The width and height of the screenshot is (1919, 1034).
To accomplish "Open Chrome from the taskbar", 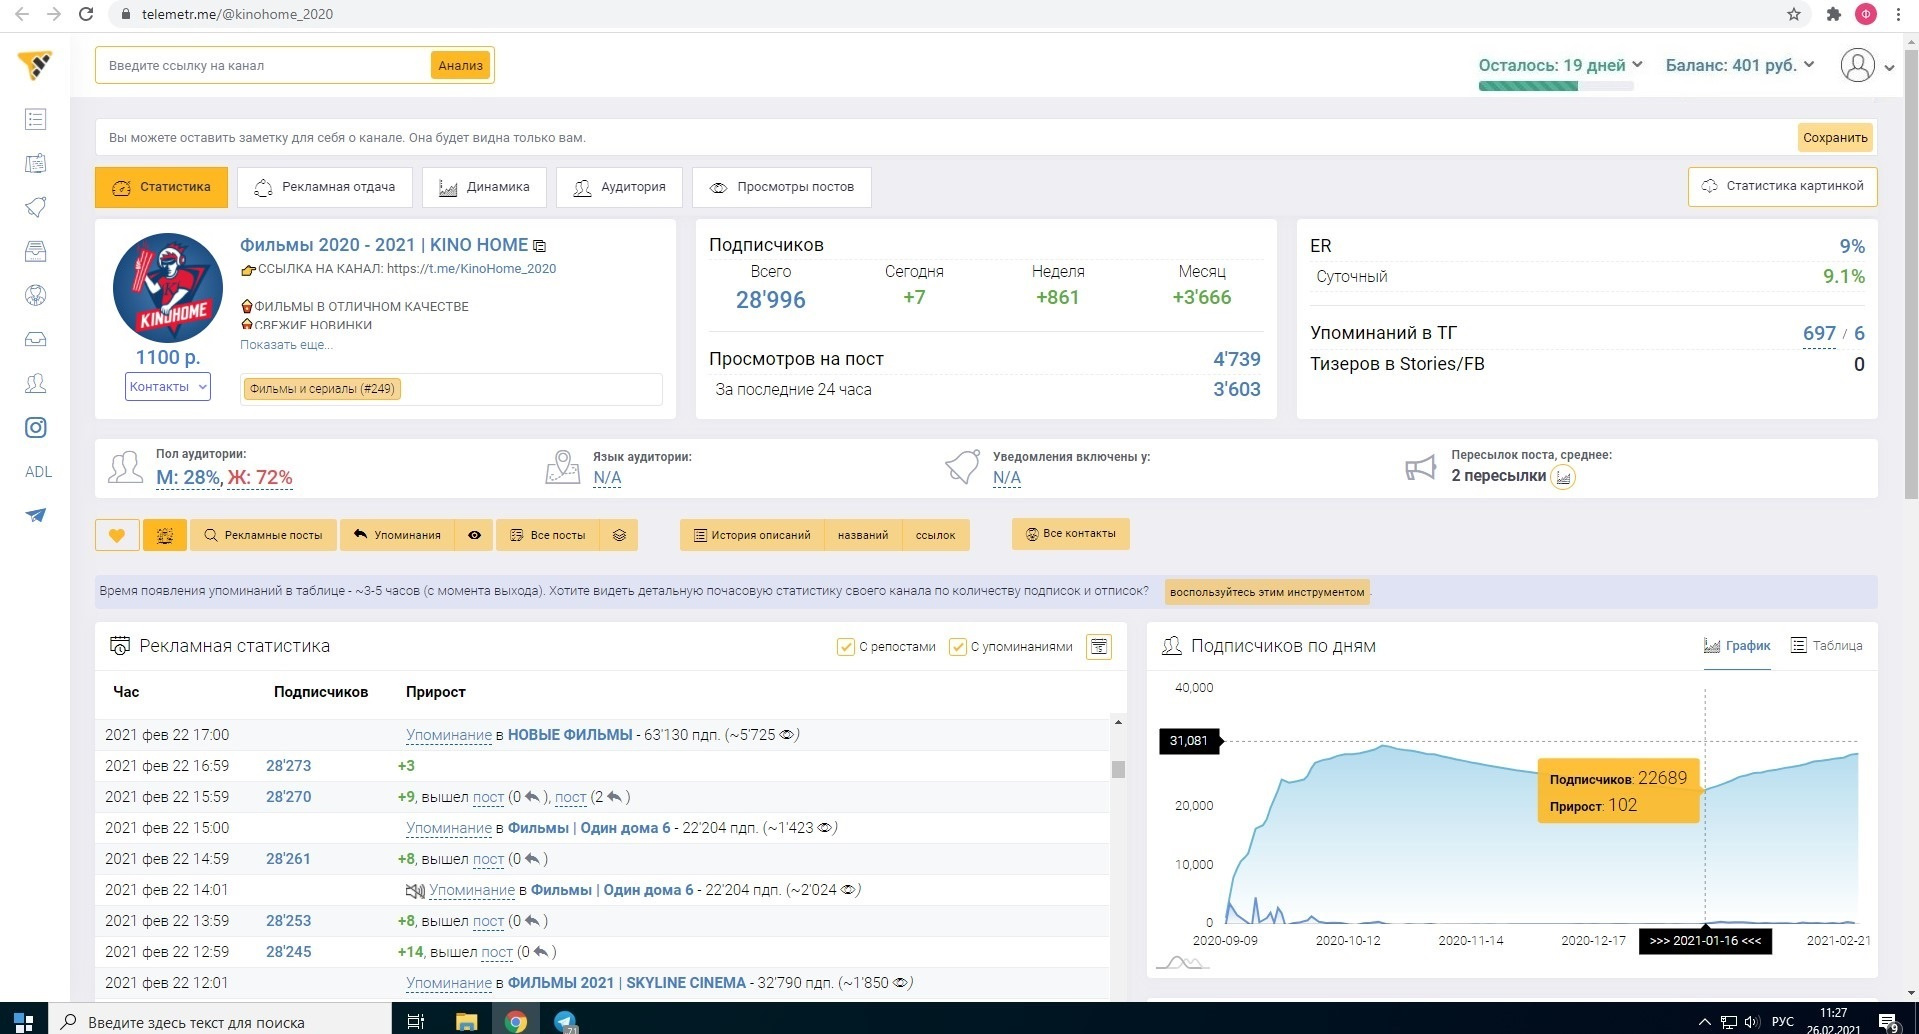I will pos(516,1021).
